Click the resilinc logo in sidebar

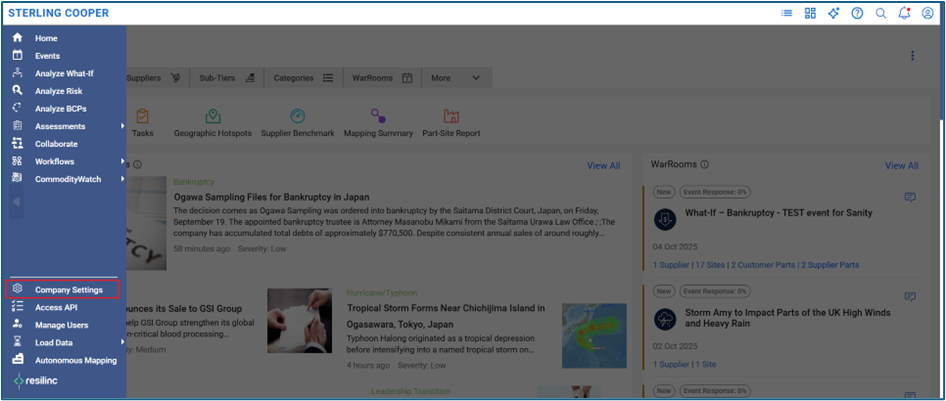[36, 380]
